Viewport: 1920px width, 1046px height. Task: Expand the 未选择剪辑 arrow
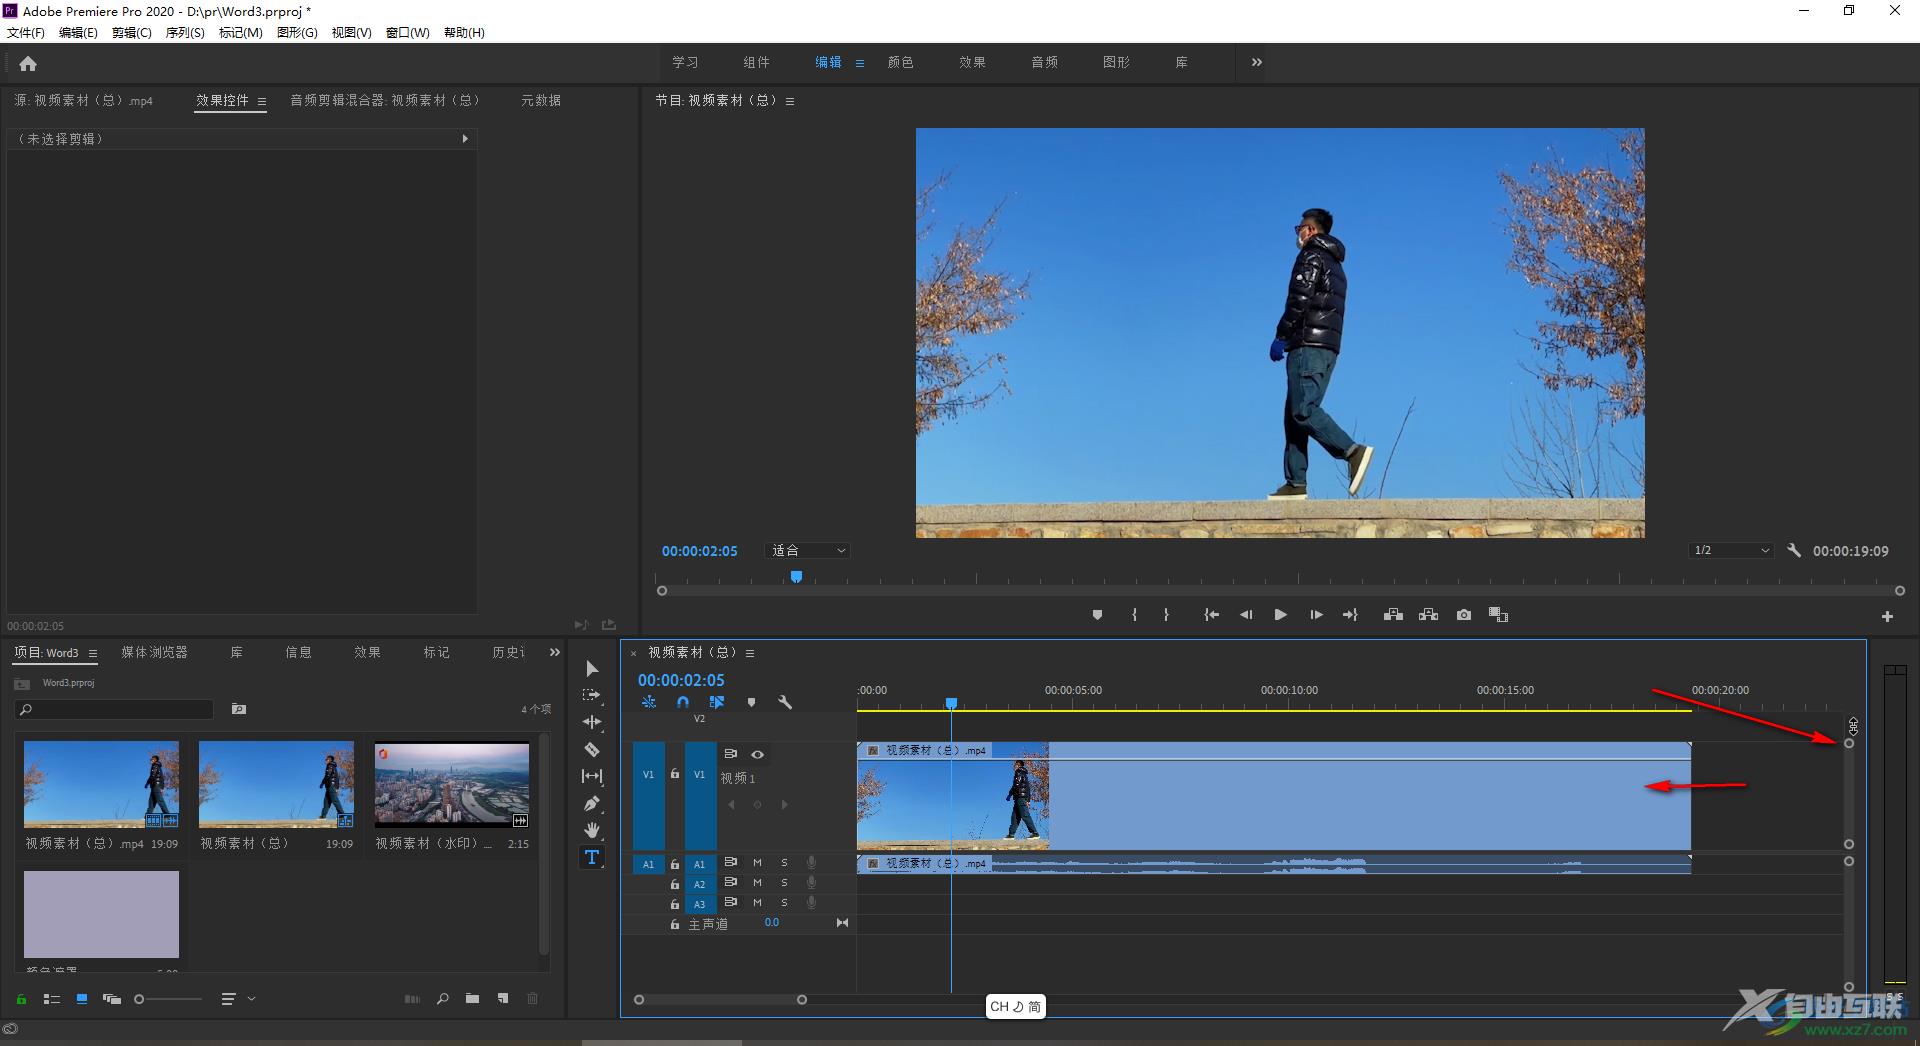465,139
